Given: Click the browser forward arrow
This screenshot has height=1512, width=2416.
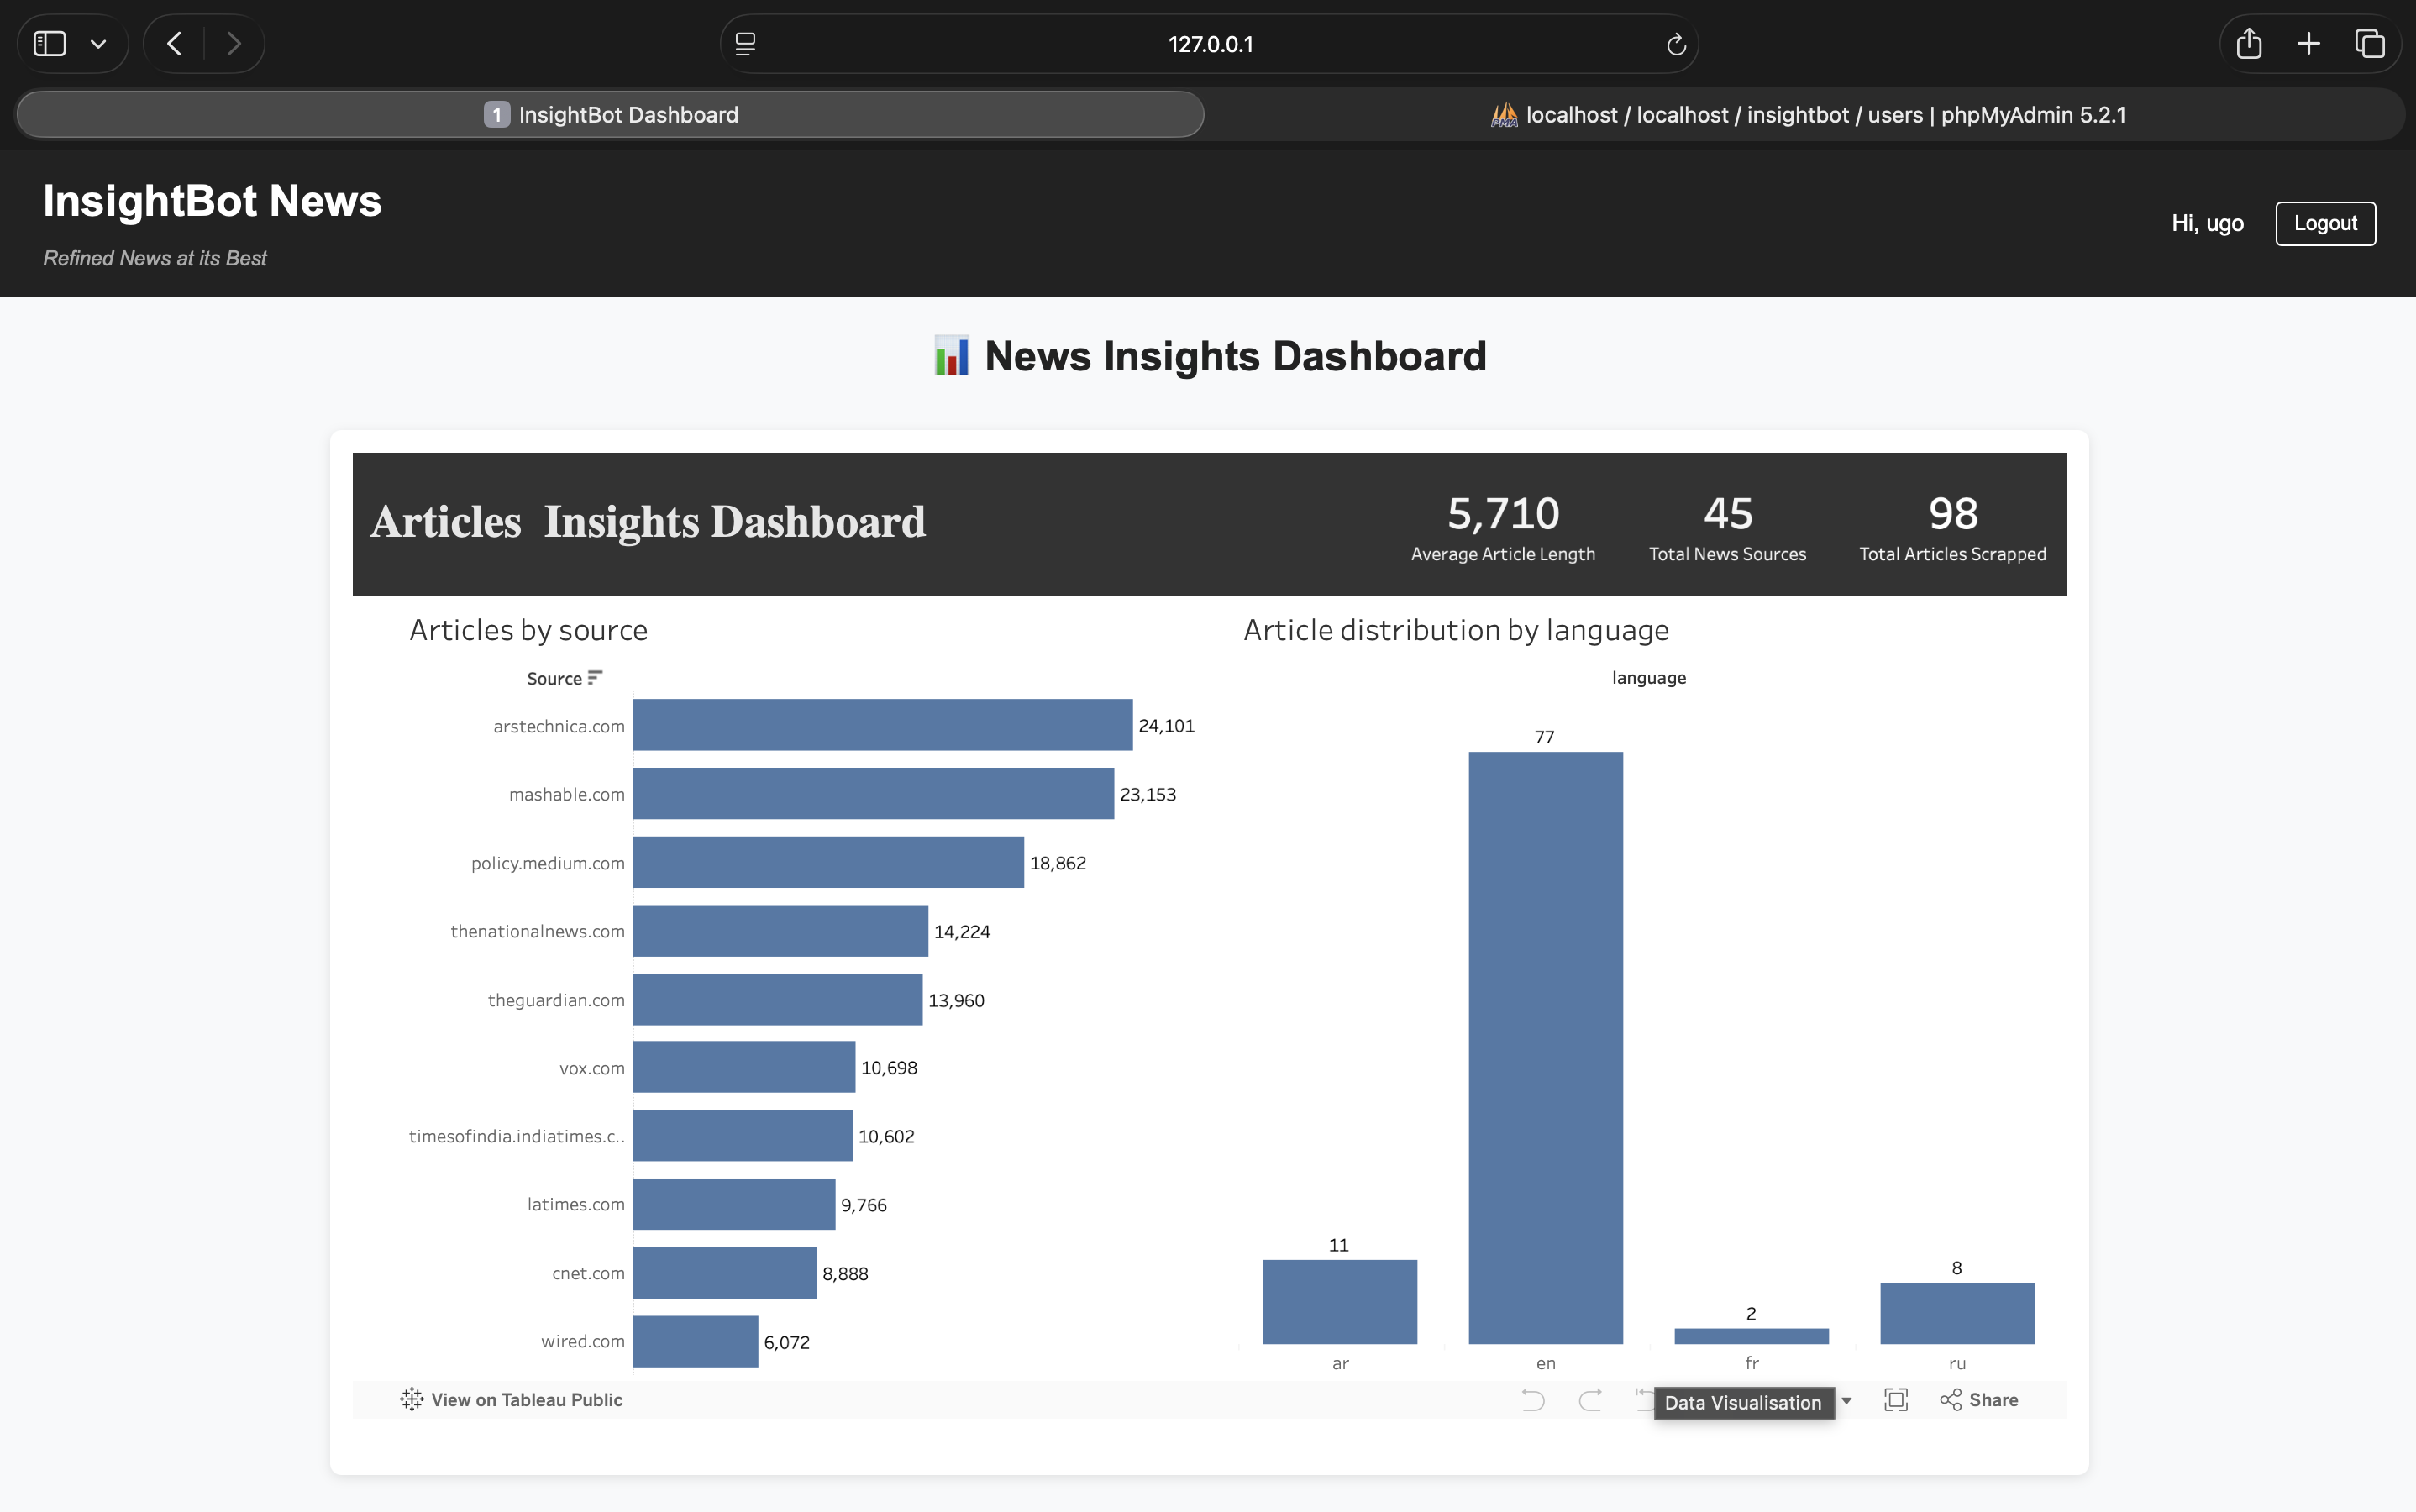Looking at the screenshot, I should tap(234, 44).
